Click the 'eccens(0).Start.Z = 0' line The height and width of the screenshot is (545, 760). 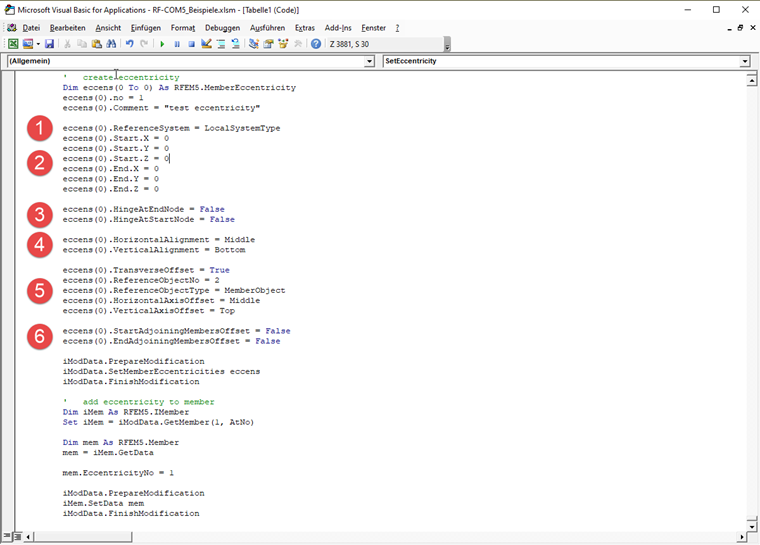[115, 159]
